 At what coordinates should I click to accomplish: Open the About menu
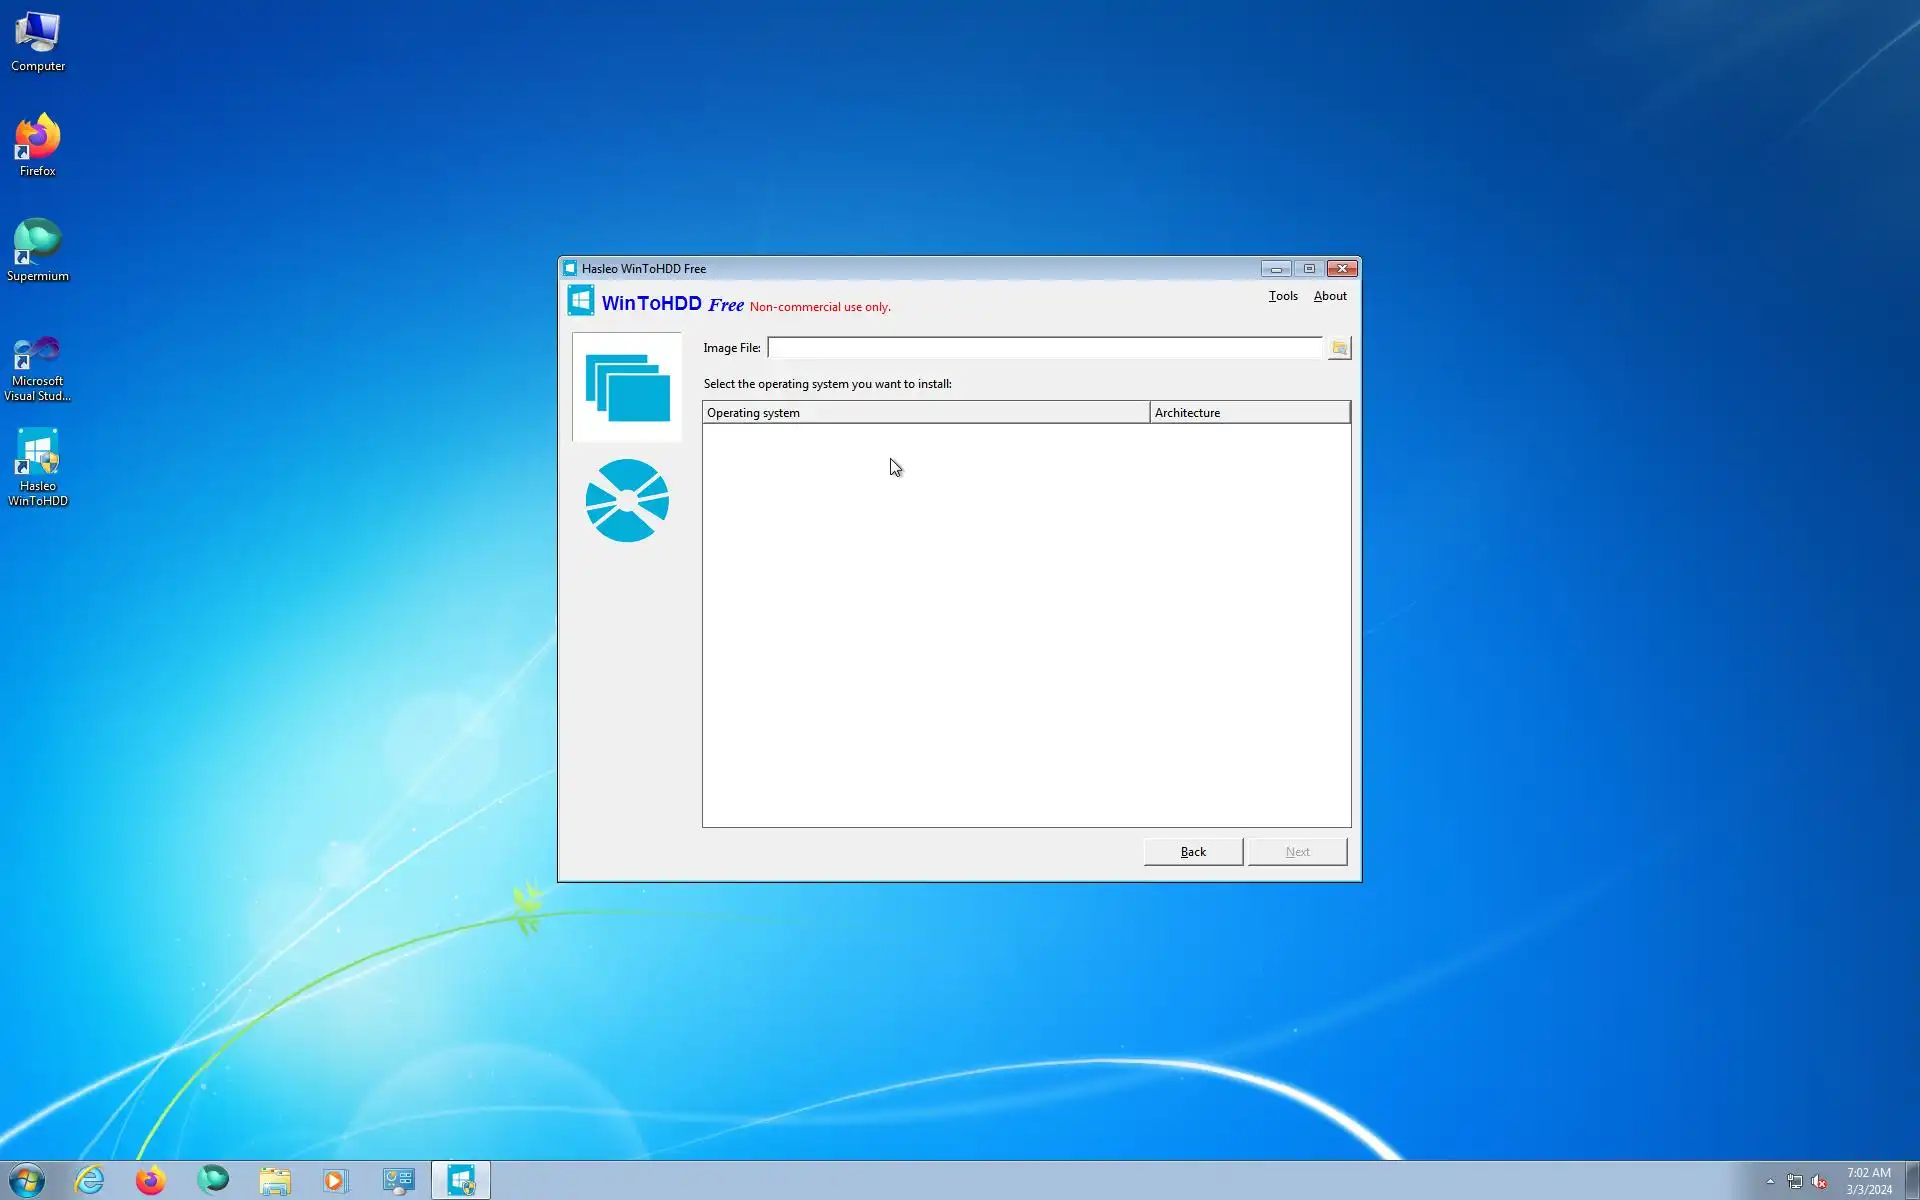tap(1329, 296)
